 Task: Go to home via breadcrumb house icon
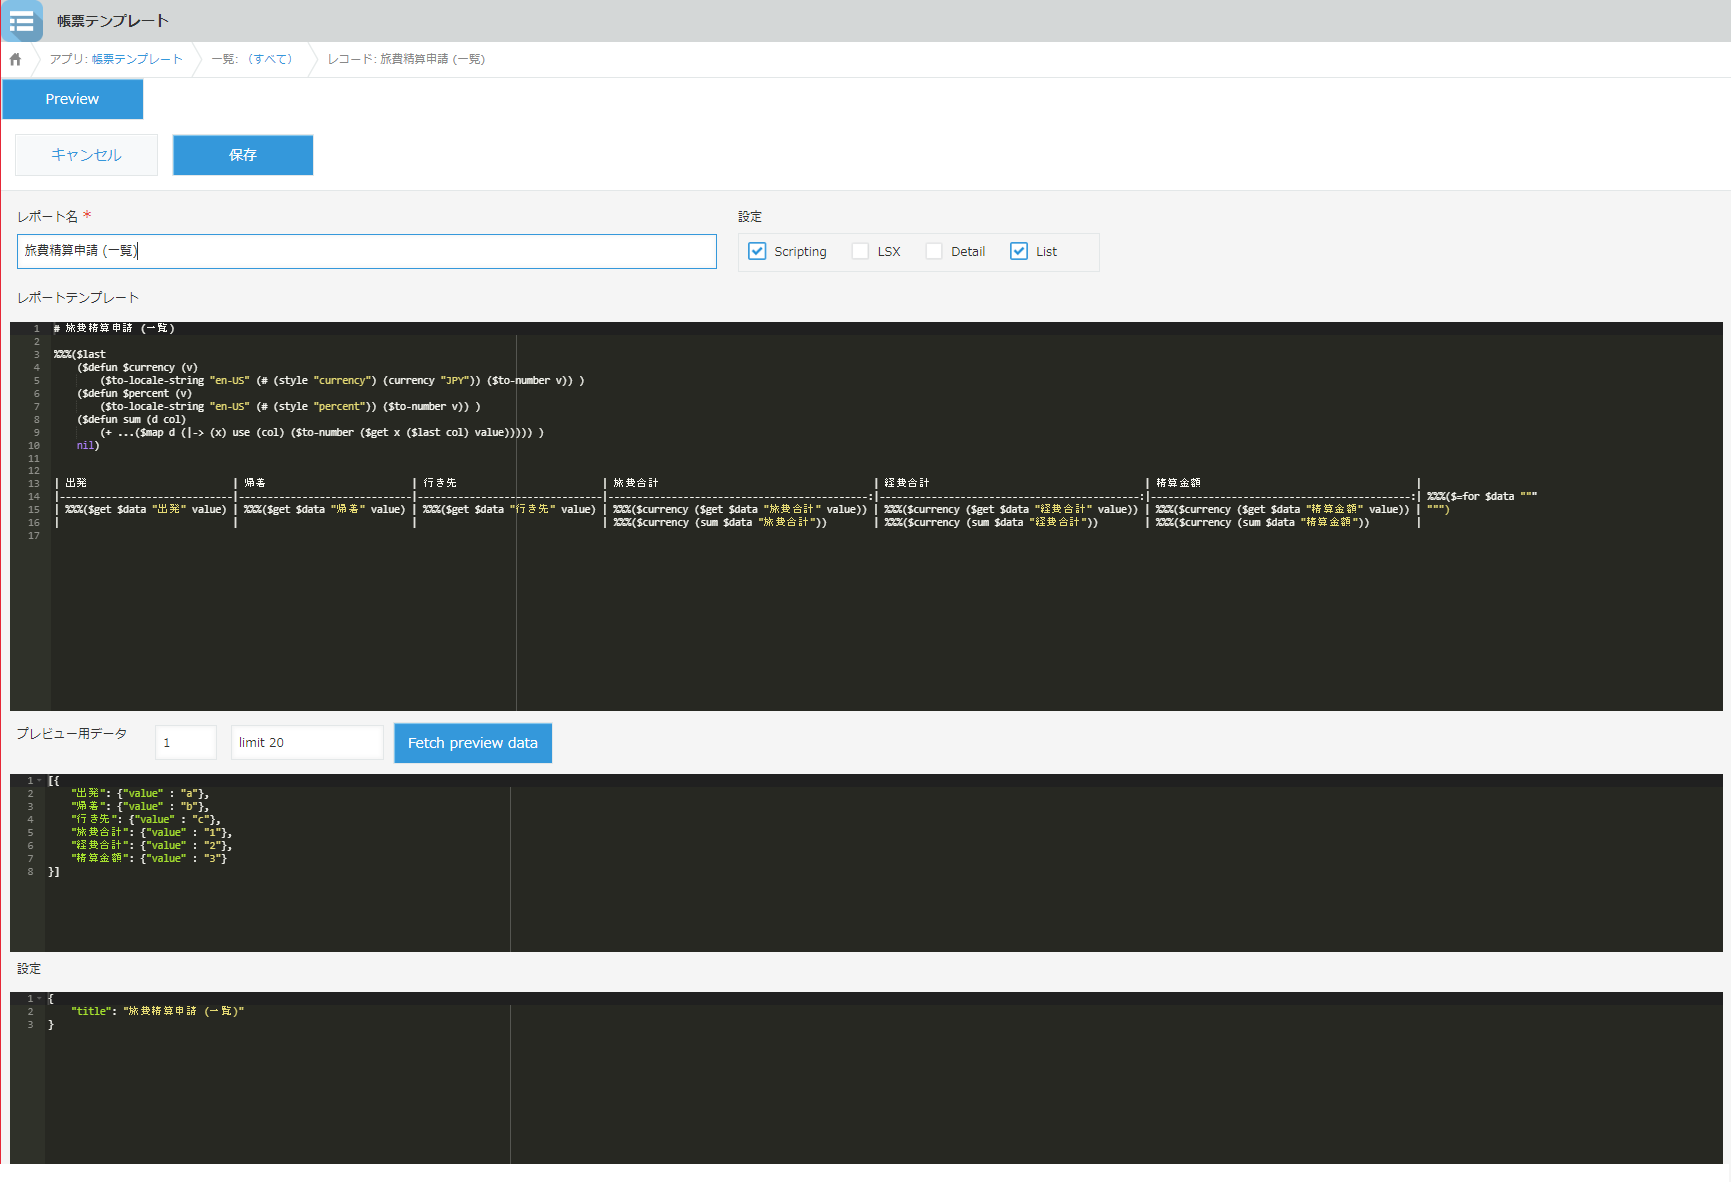(x=15, y=59)
